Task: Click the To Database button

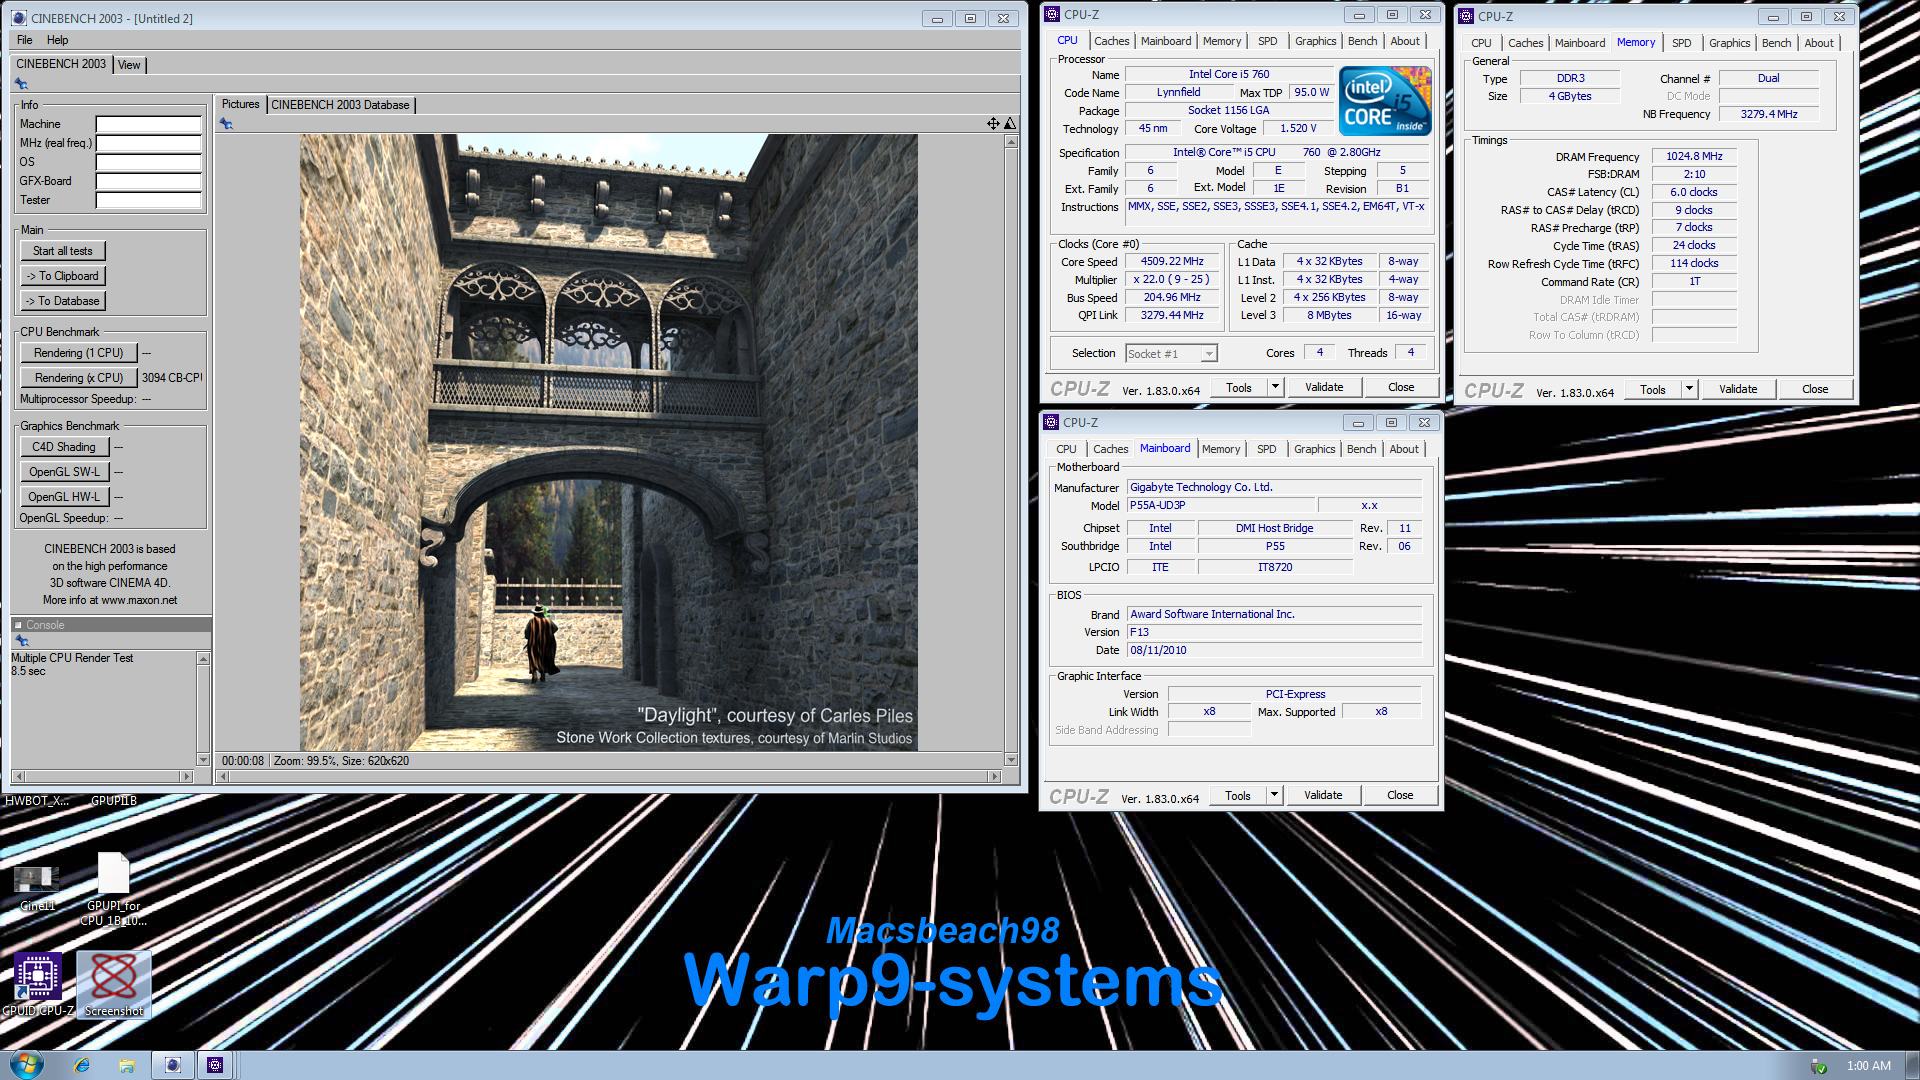Action: [63, 301]
